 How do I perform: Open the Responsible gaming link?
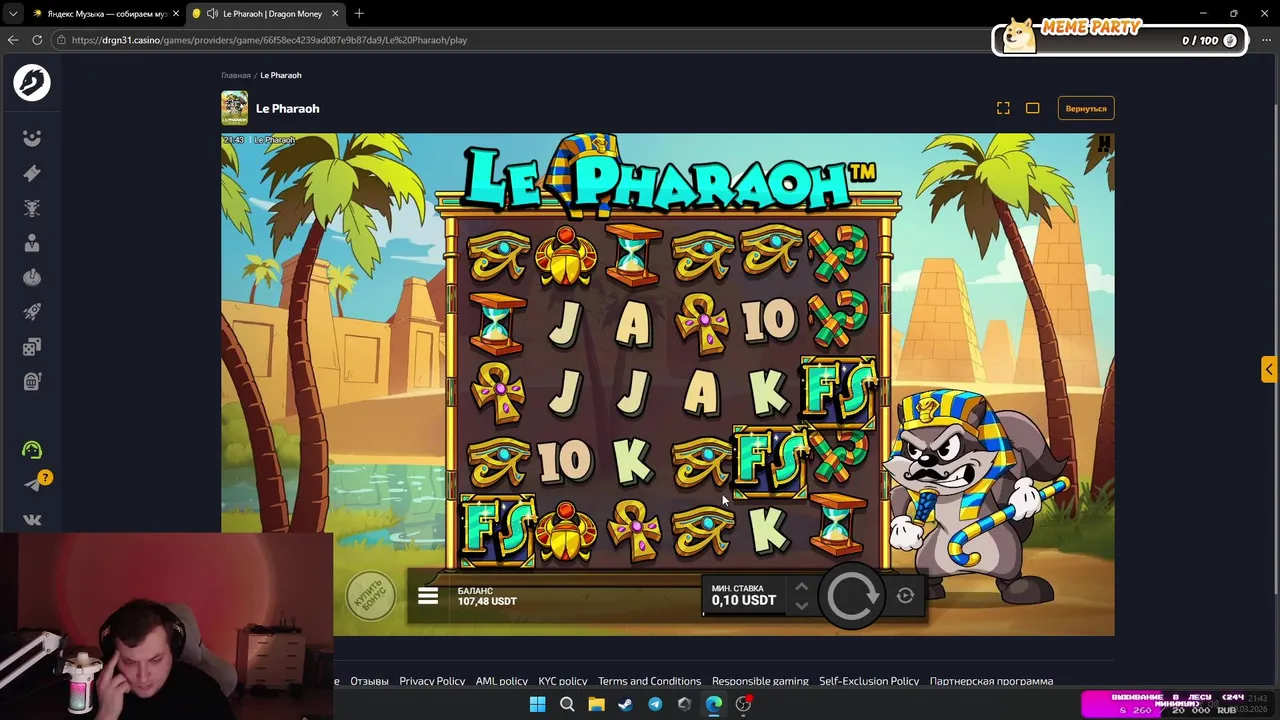click(760, 681)
